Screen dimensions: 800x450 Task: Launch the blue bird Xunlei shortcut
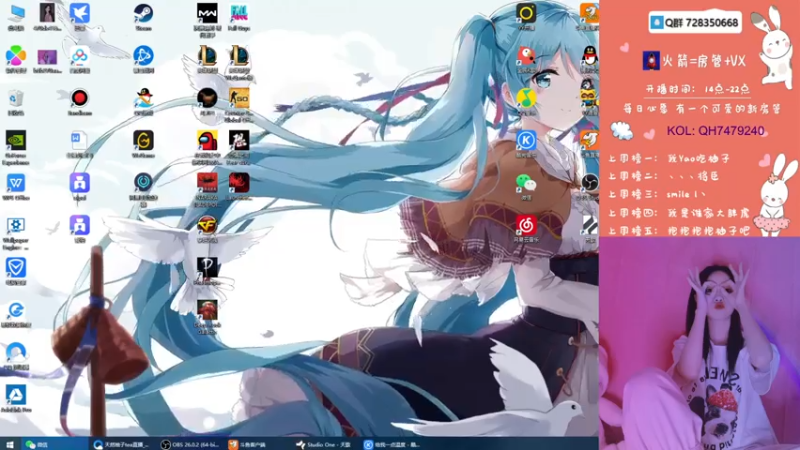(x=80, y=14)
